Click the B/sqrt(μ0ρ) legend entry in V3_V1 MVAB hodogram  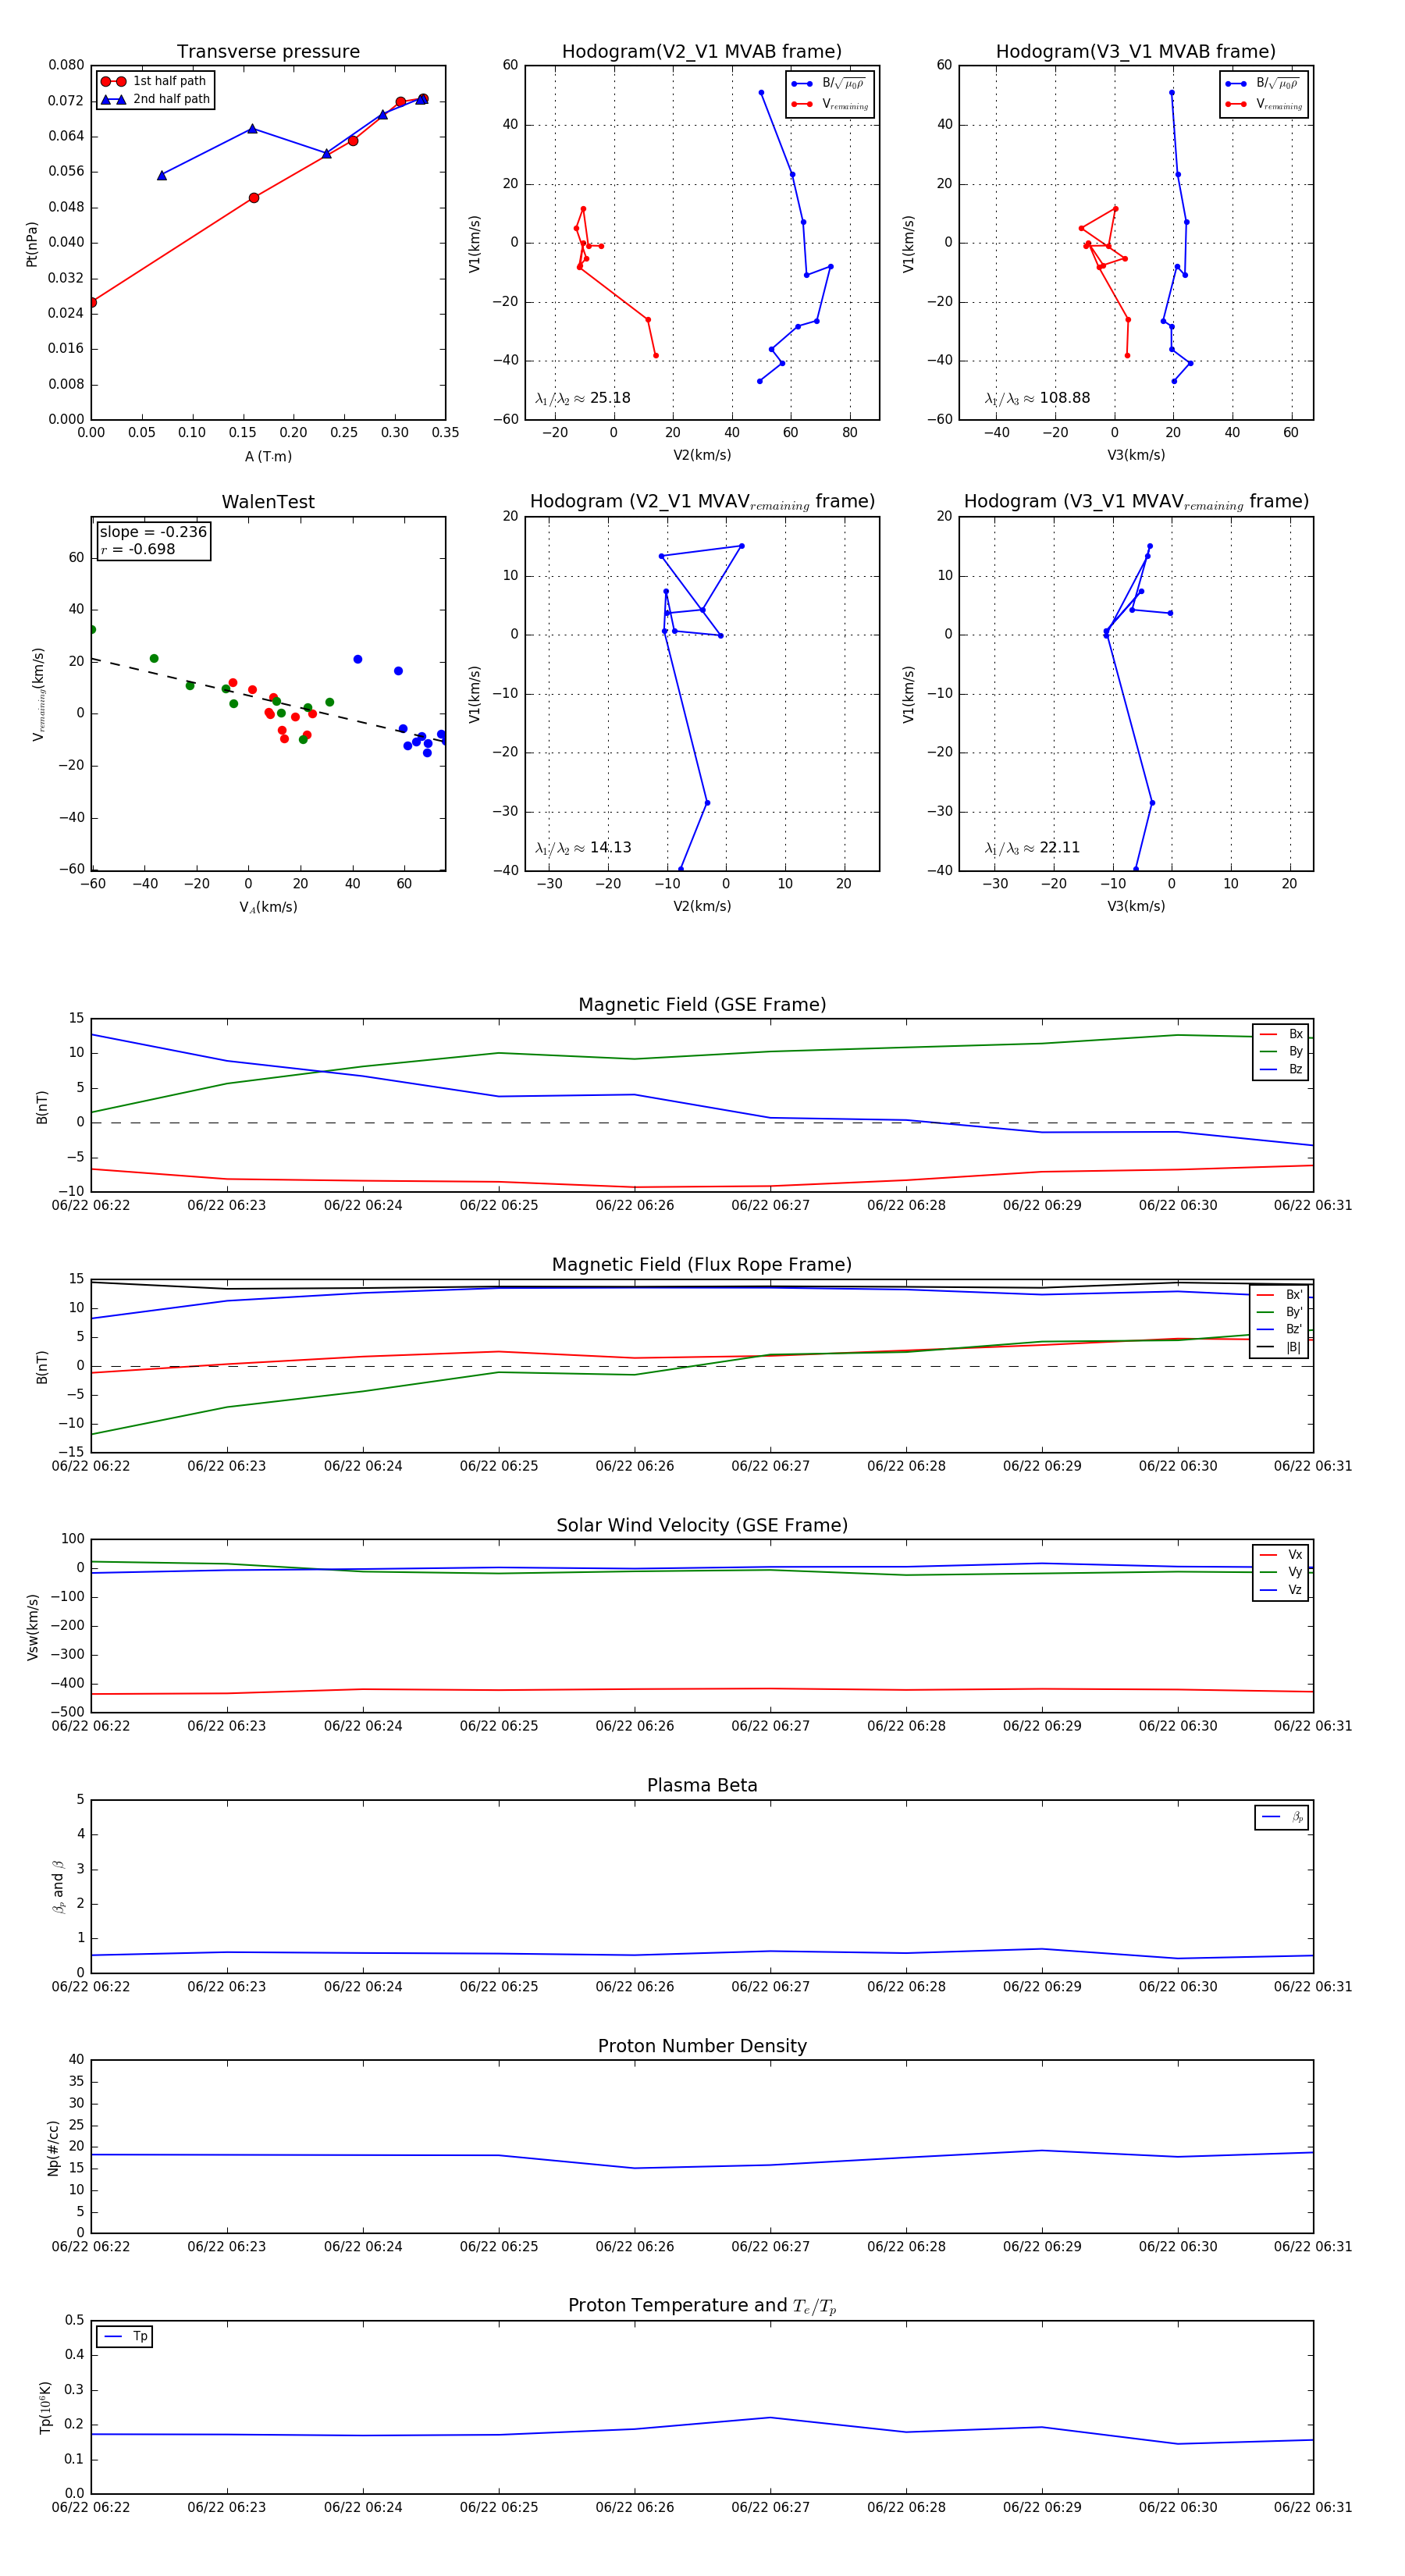pyautogui.click(x=1263, y=83)
